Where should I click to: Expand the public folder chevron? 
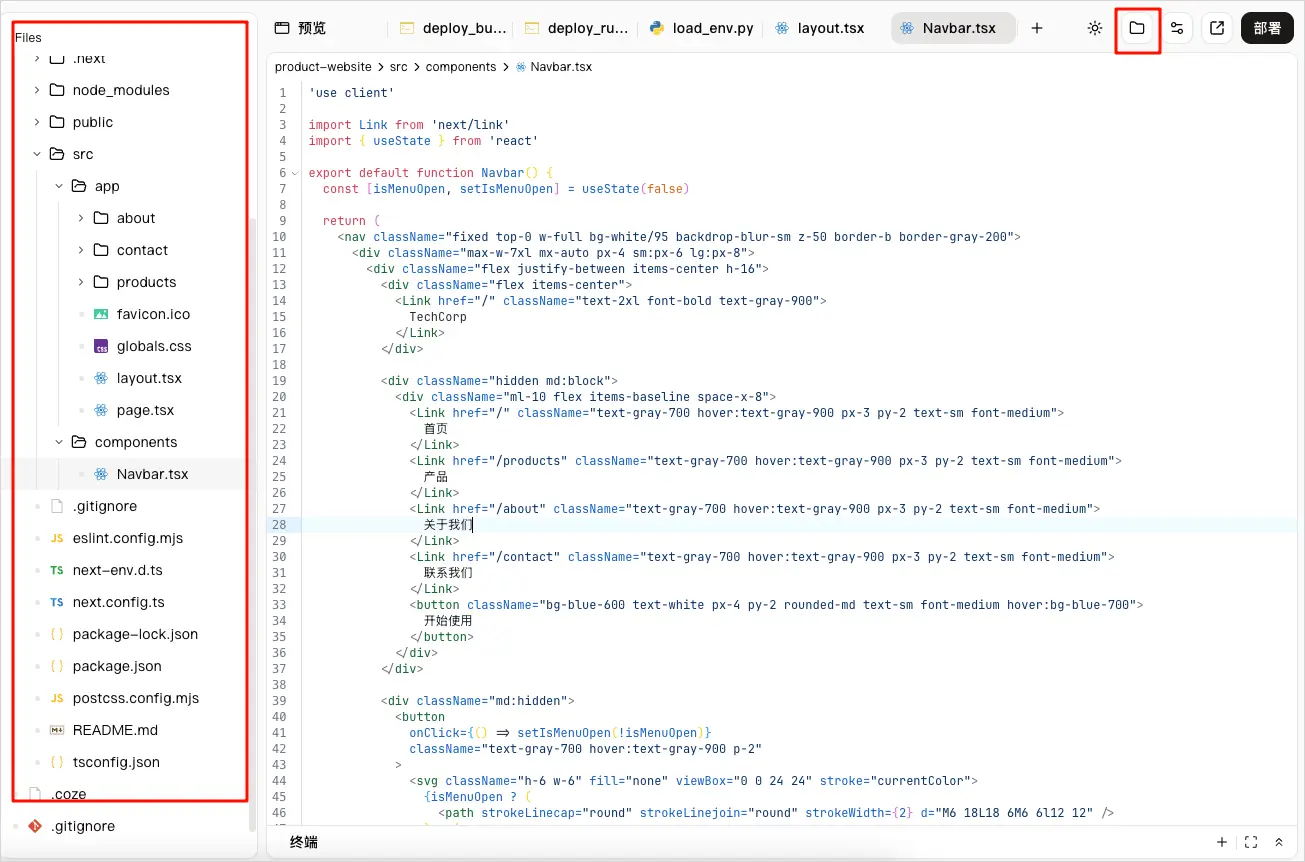[37, 122]
